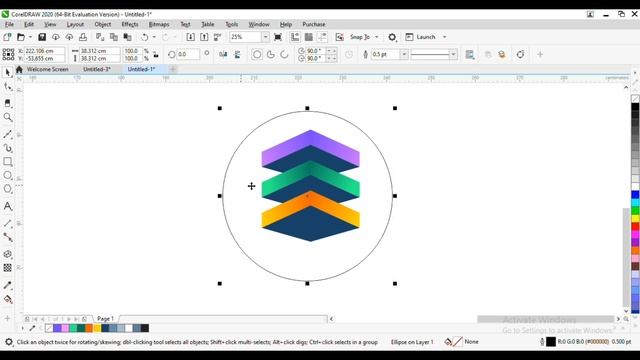Screen dimensions: 640x360
Task: Open the zoom level 25% dropdown
Action: coord(265,37)
